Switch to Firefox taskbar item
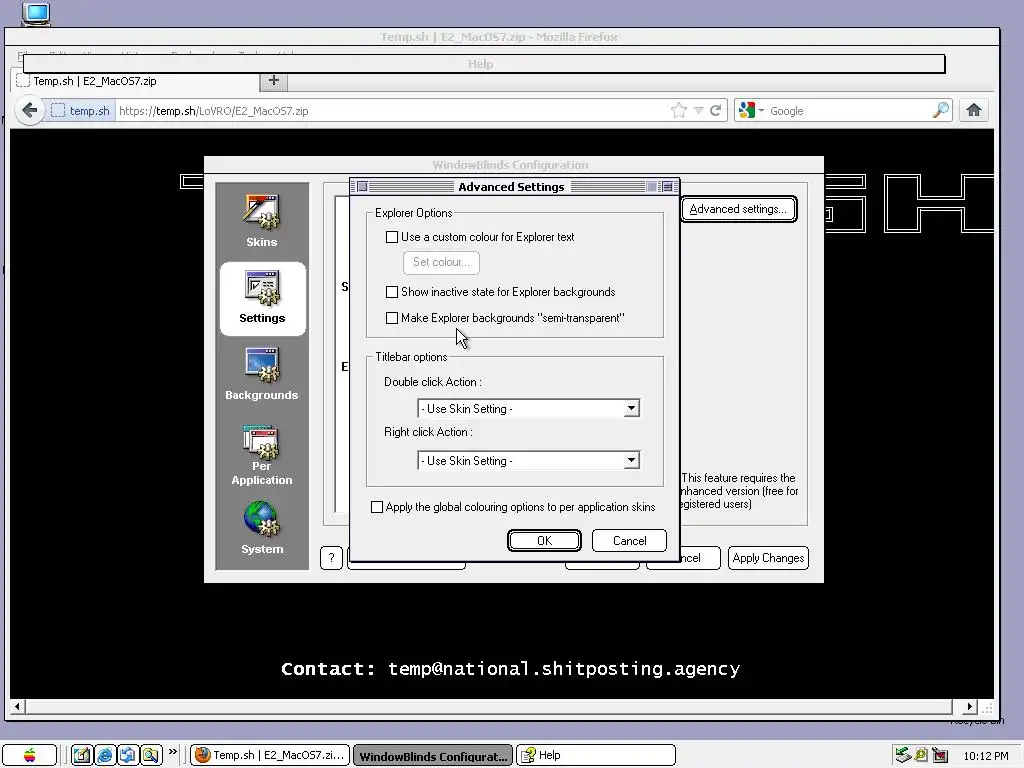This screenshot has width=1024, height=768. (270, 756)
